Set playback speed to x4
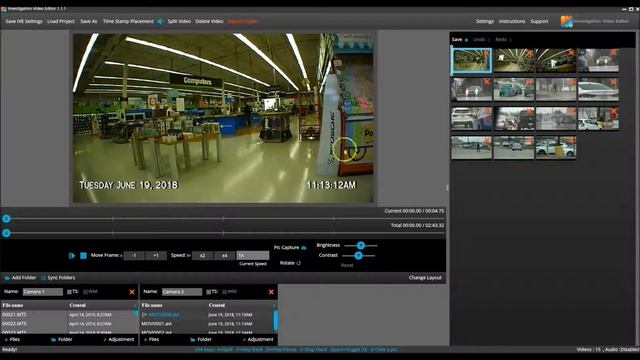The height and width of the screenshot is (360, 640). click(224, 256)
